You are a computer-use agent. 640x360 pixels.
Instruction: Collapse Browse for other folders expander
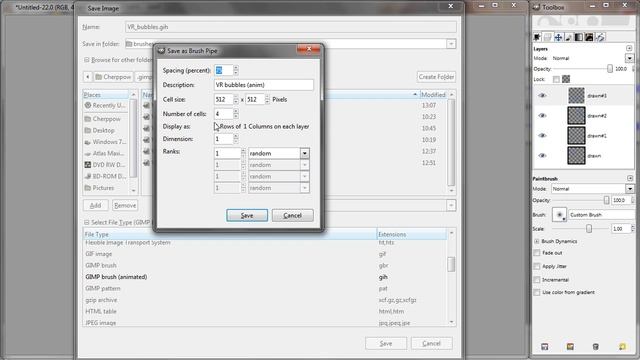pyautogui.click(x=87, y=60)
